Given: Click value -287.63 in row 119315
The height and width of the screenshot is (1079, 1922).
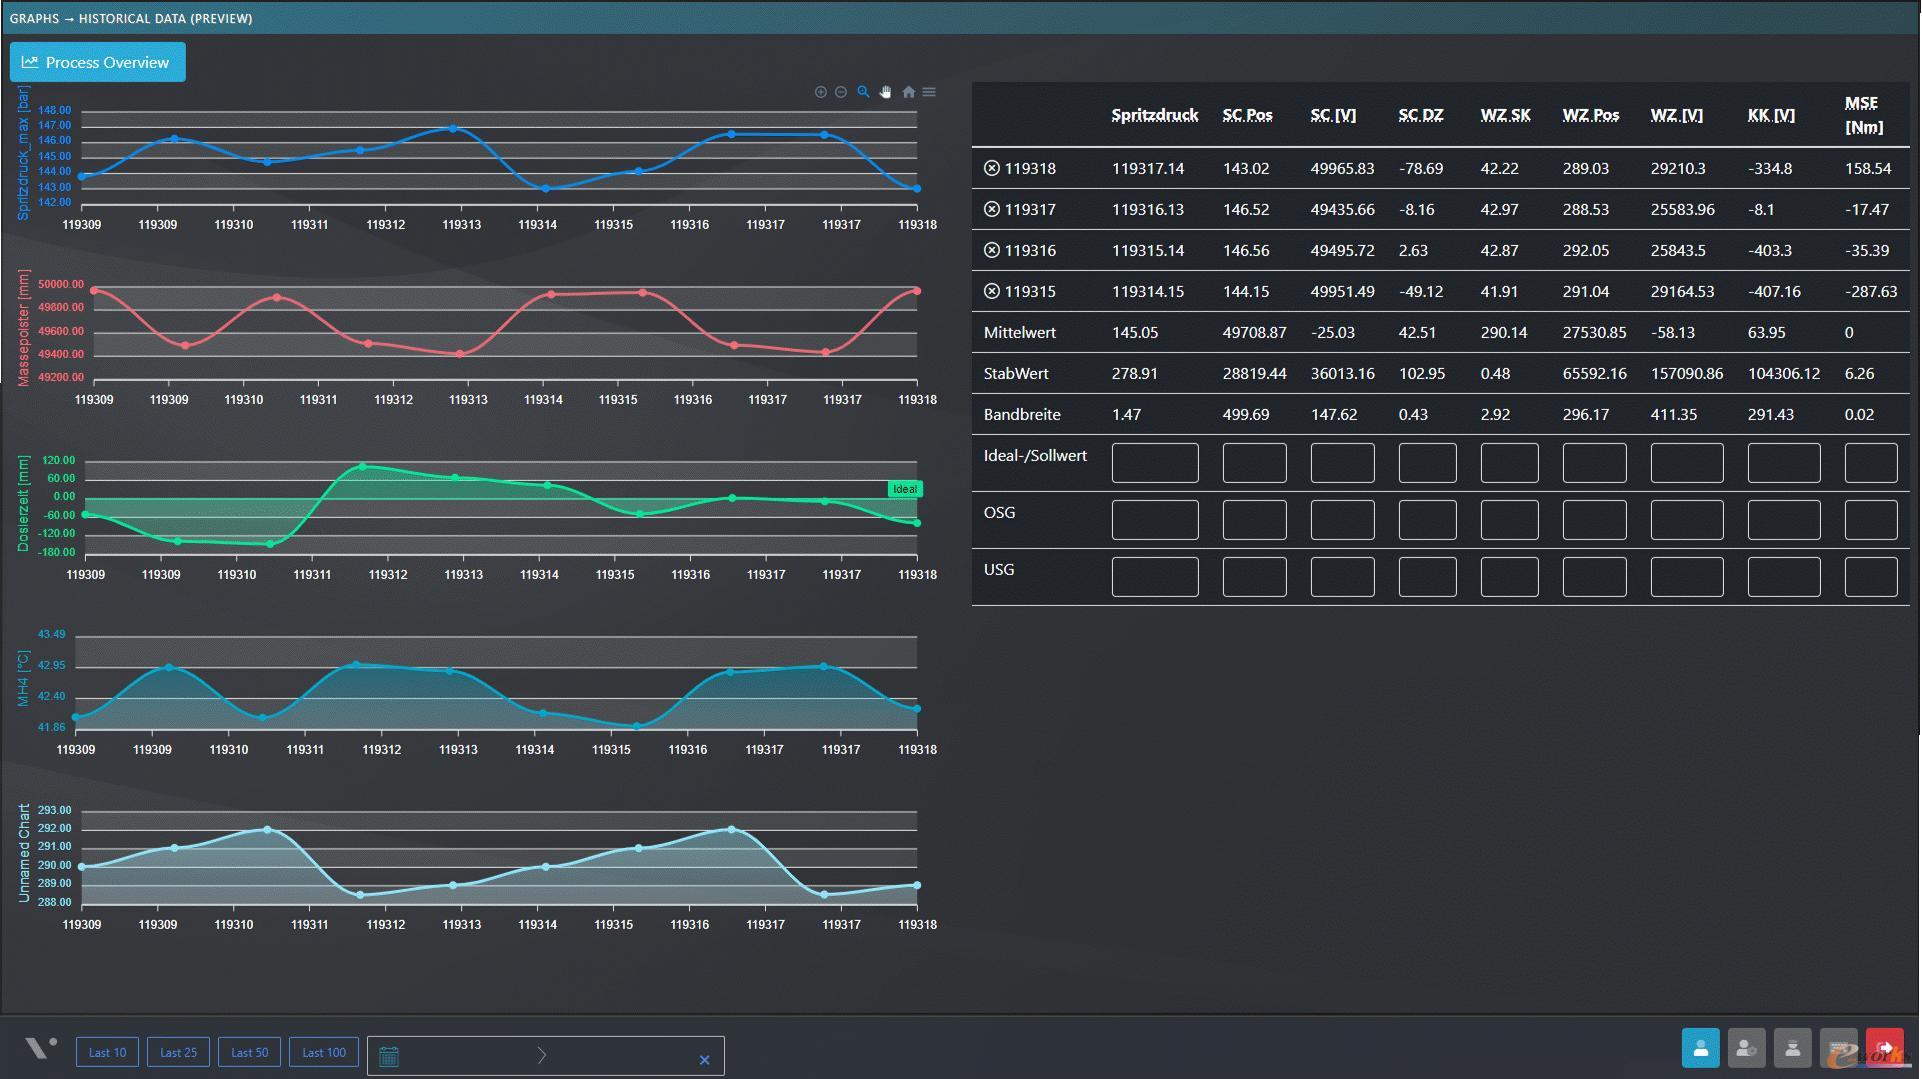Looking at the screenshot, I should (1871, 291).
